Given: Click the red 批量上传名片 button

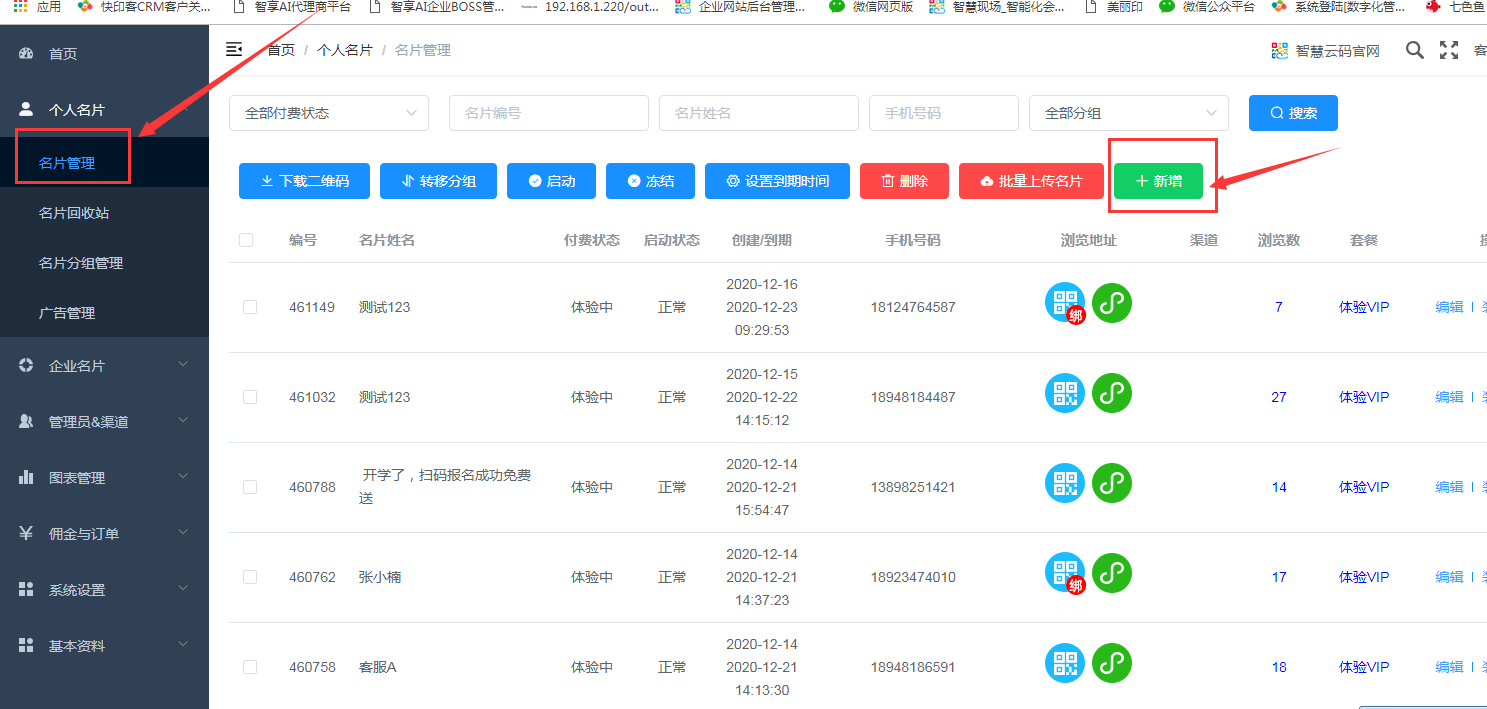Looking at the screenshot, I should pos(1030,181).
